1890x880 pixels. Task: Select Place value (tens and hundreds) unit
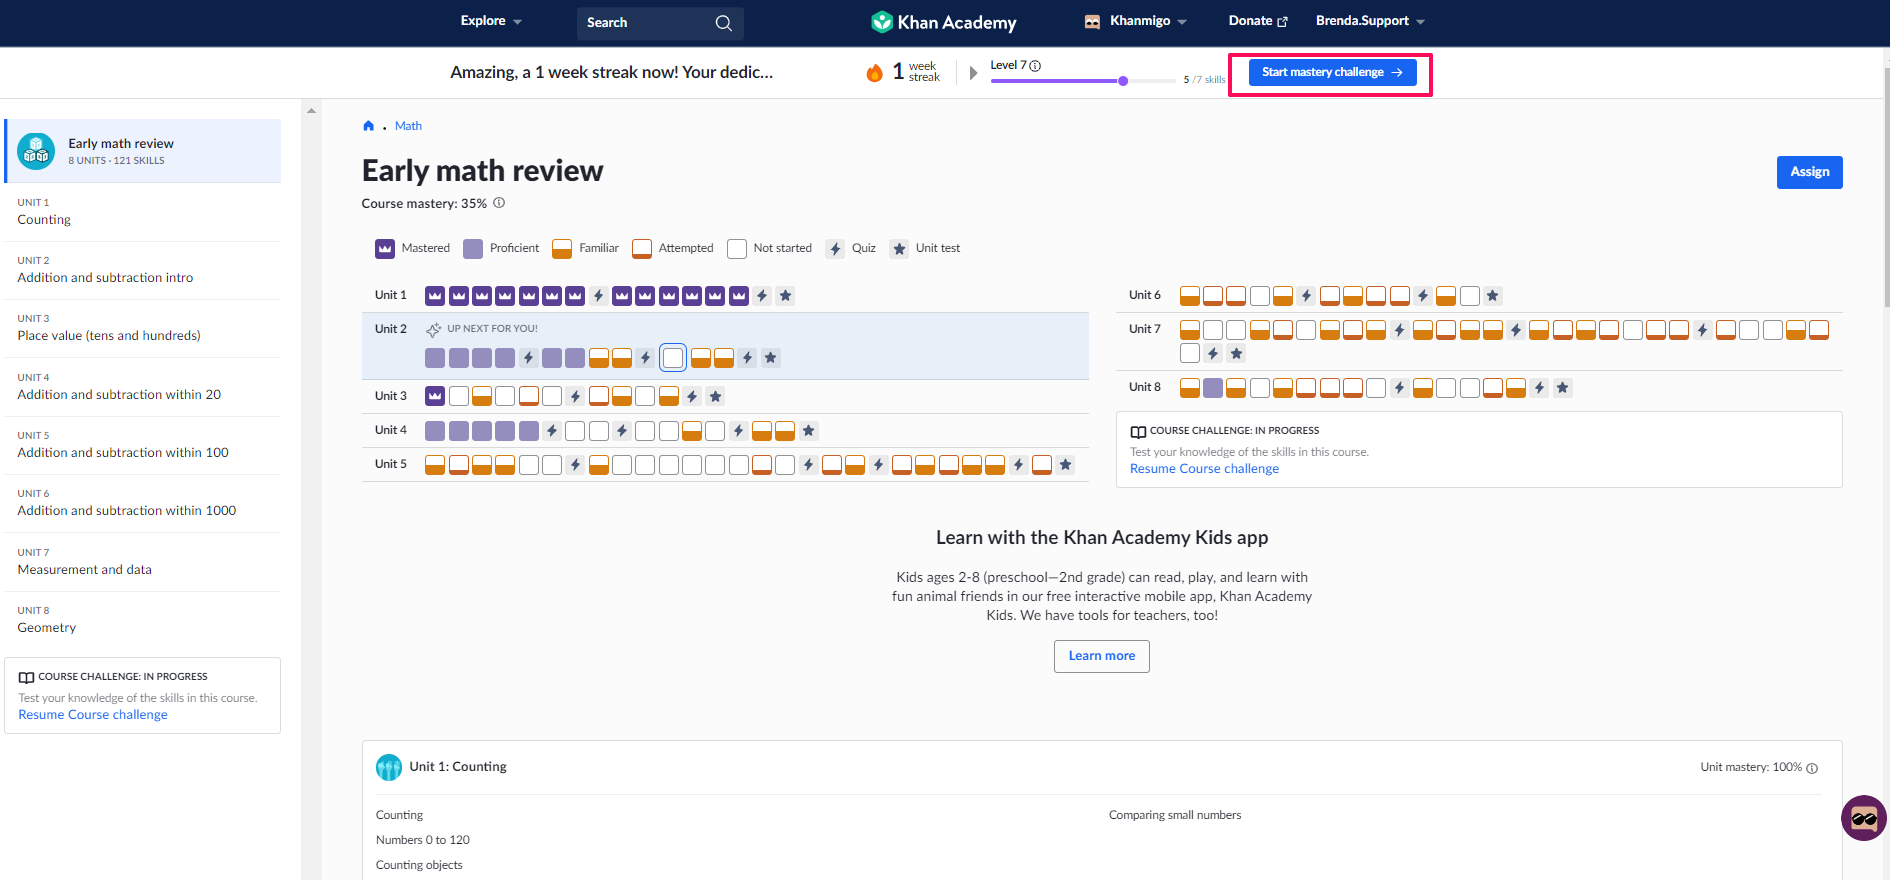(x=143, y=328)
